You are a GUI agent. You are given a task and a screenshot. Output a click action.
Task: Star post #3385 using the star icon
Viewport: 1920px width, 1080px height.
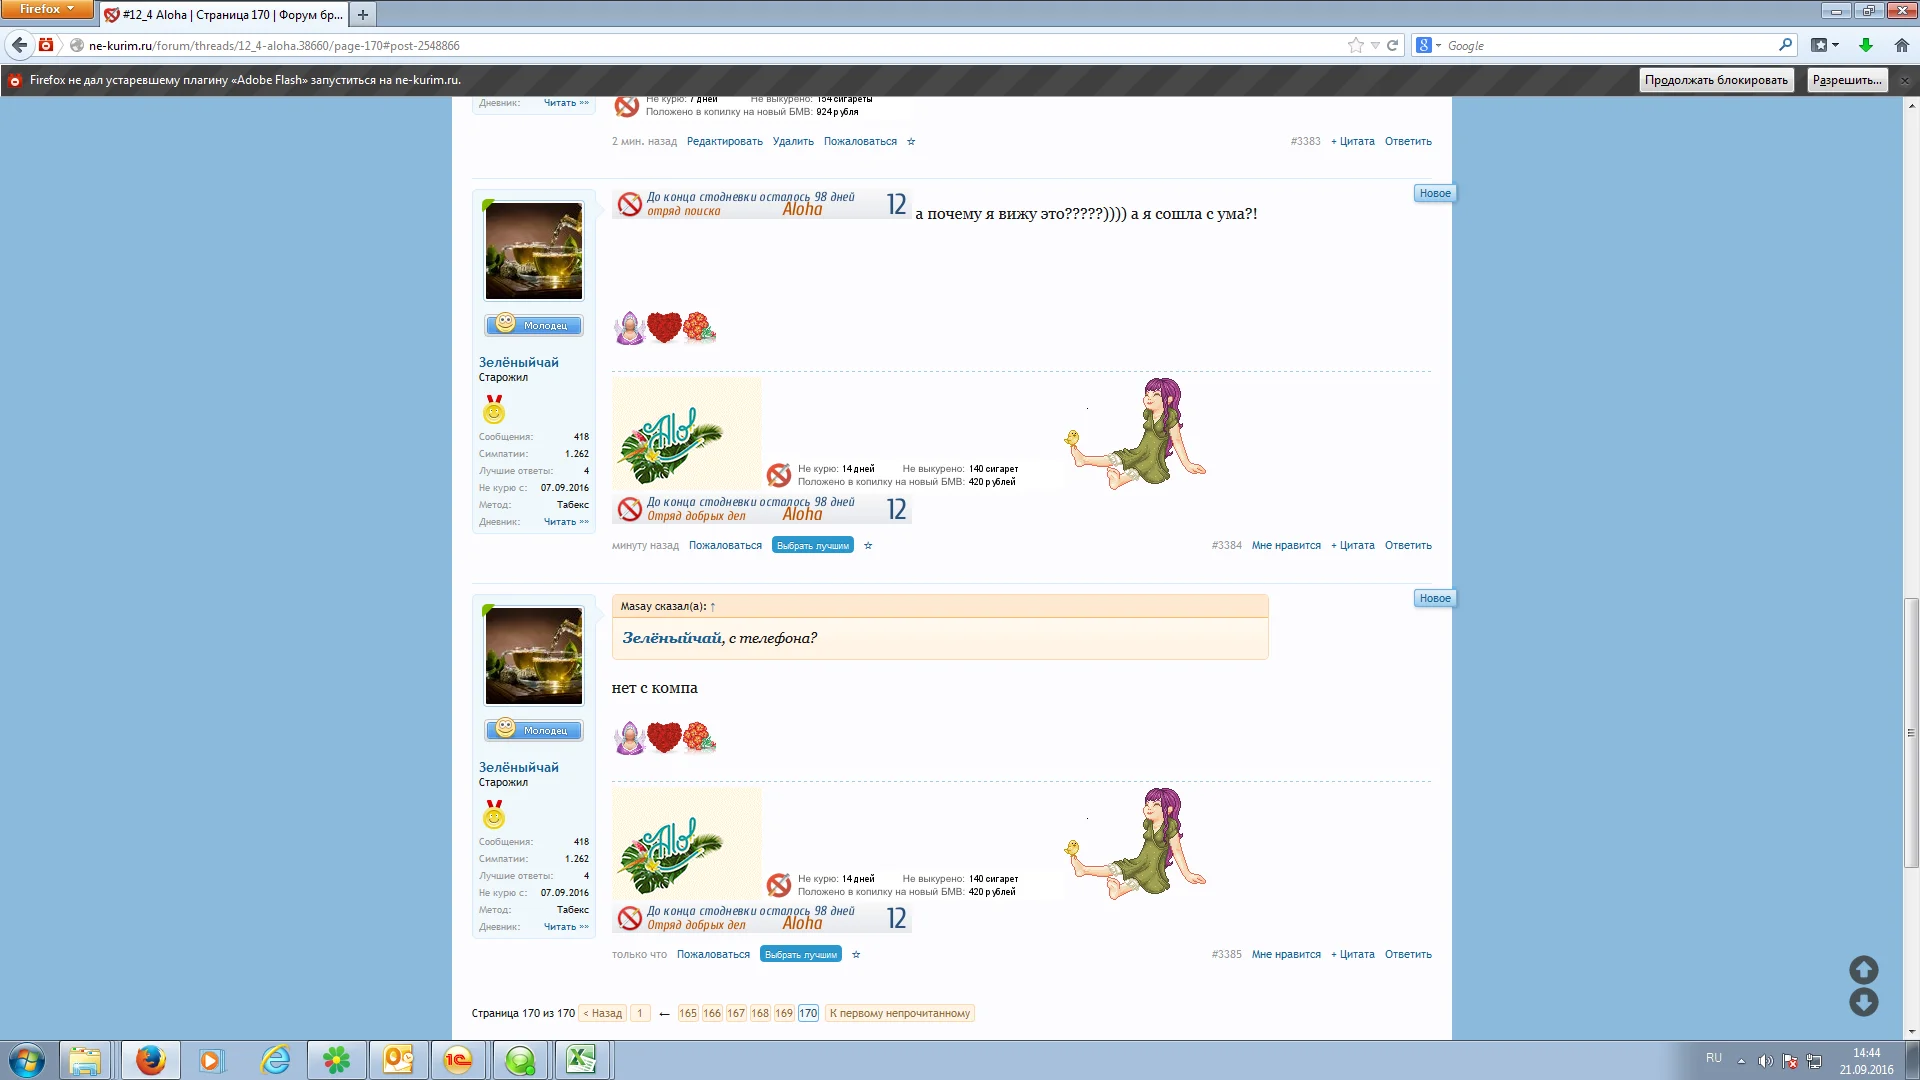click(856, 955)
